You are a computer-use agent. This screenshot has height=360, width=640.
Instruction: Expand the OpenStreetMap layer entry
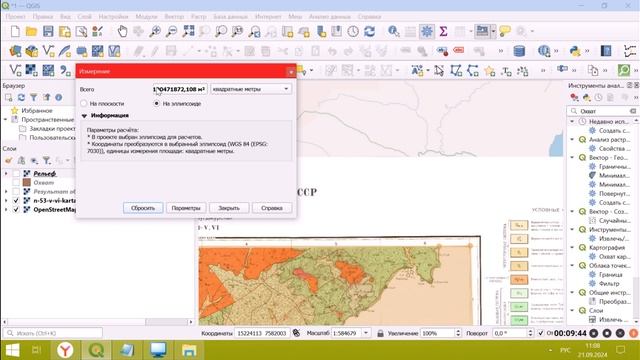6,209
